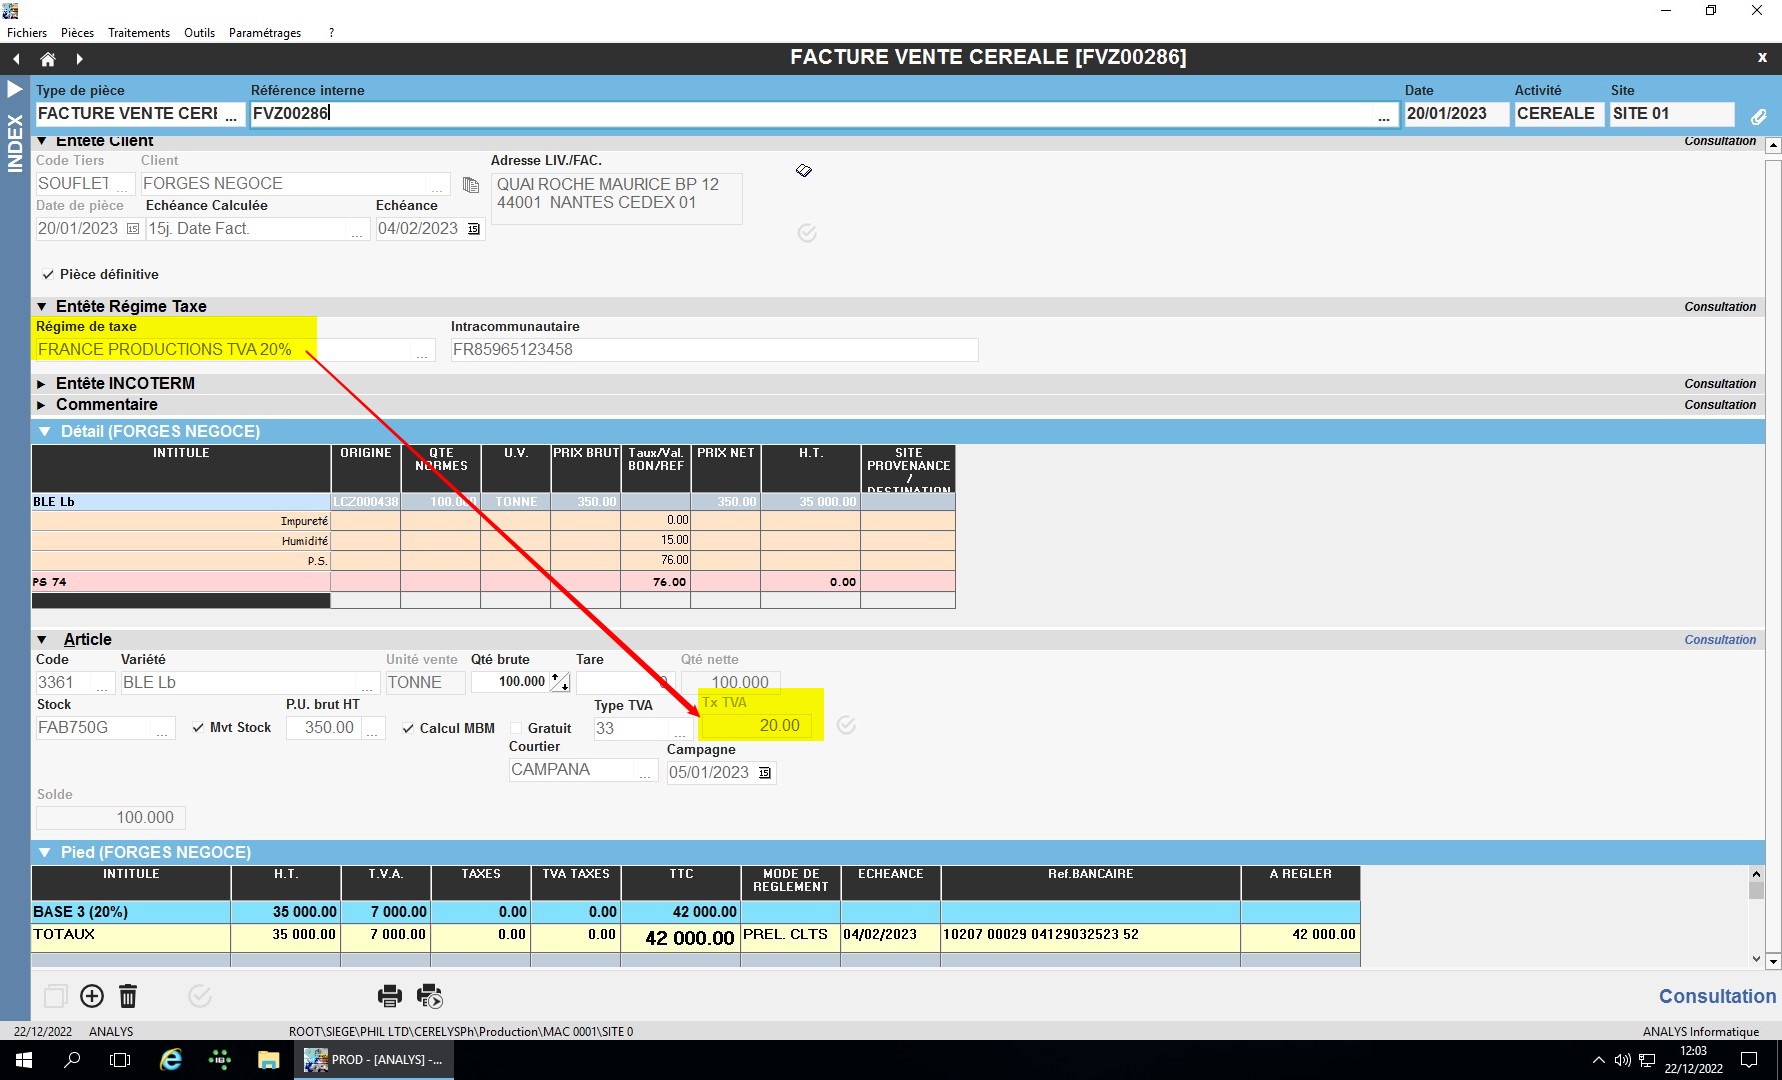
Task: Click the Référence interne input field
Action: click(810, 114)
